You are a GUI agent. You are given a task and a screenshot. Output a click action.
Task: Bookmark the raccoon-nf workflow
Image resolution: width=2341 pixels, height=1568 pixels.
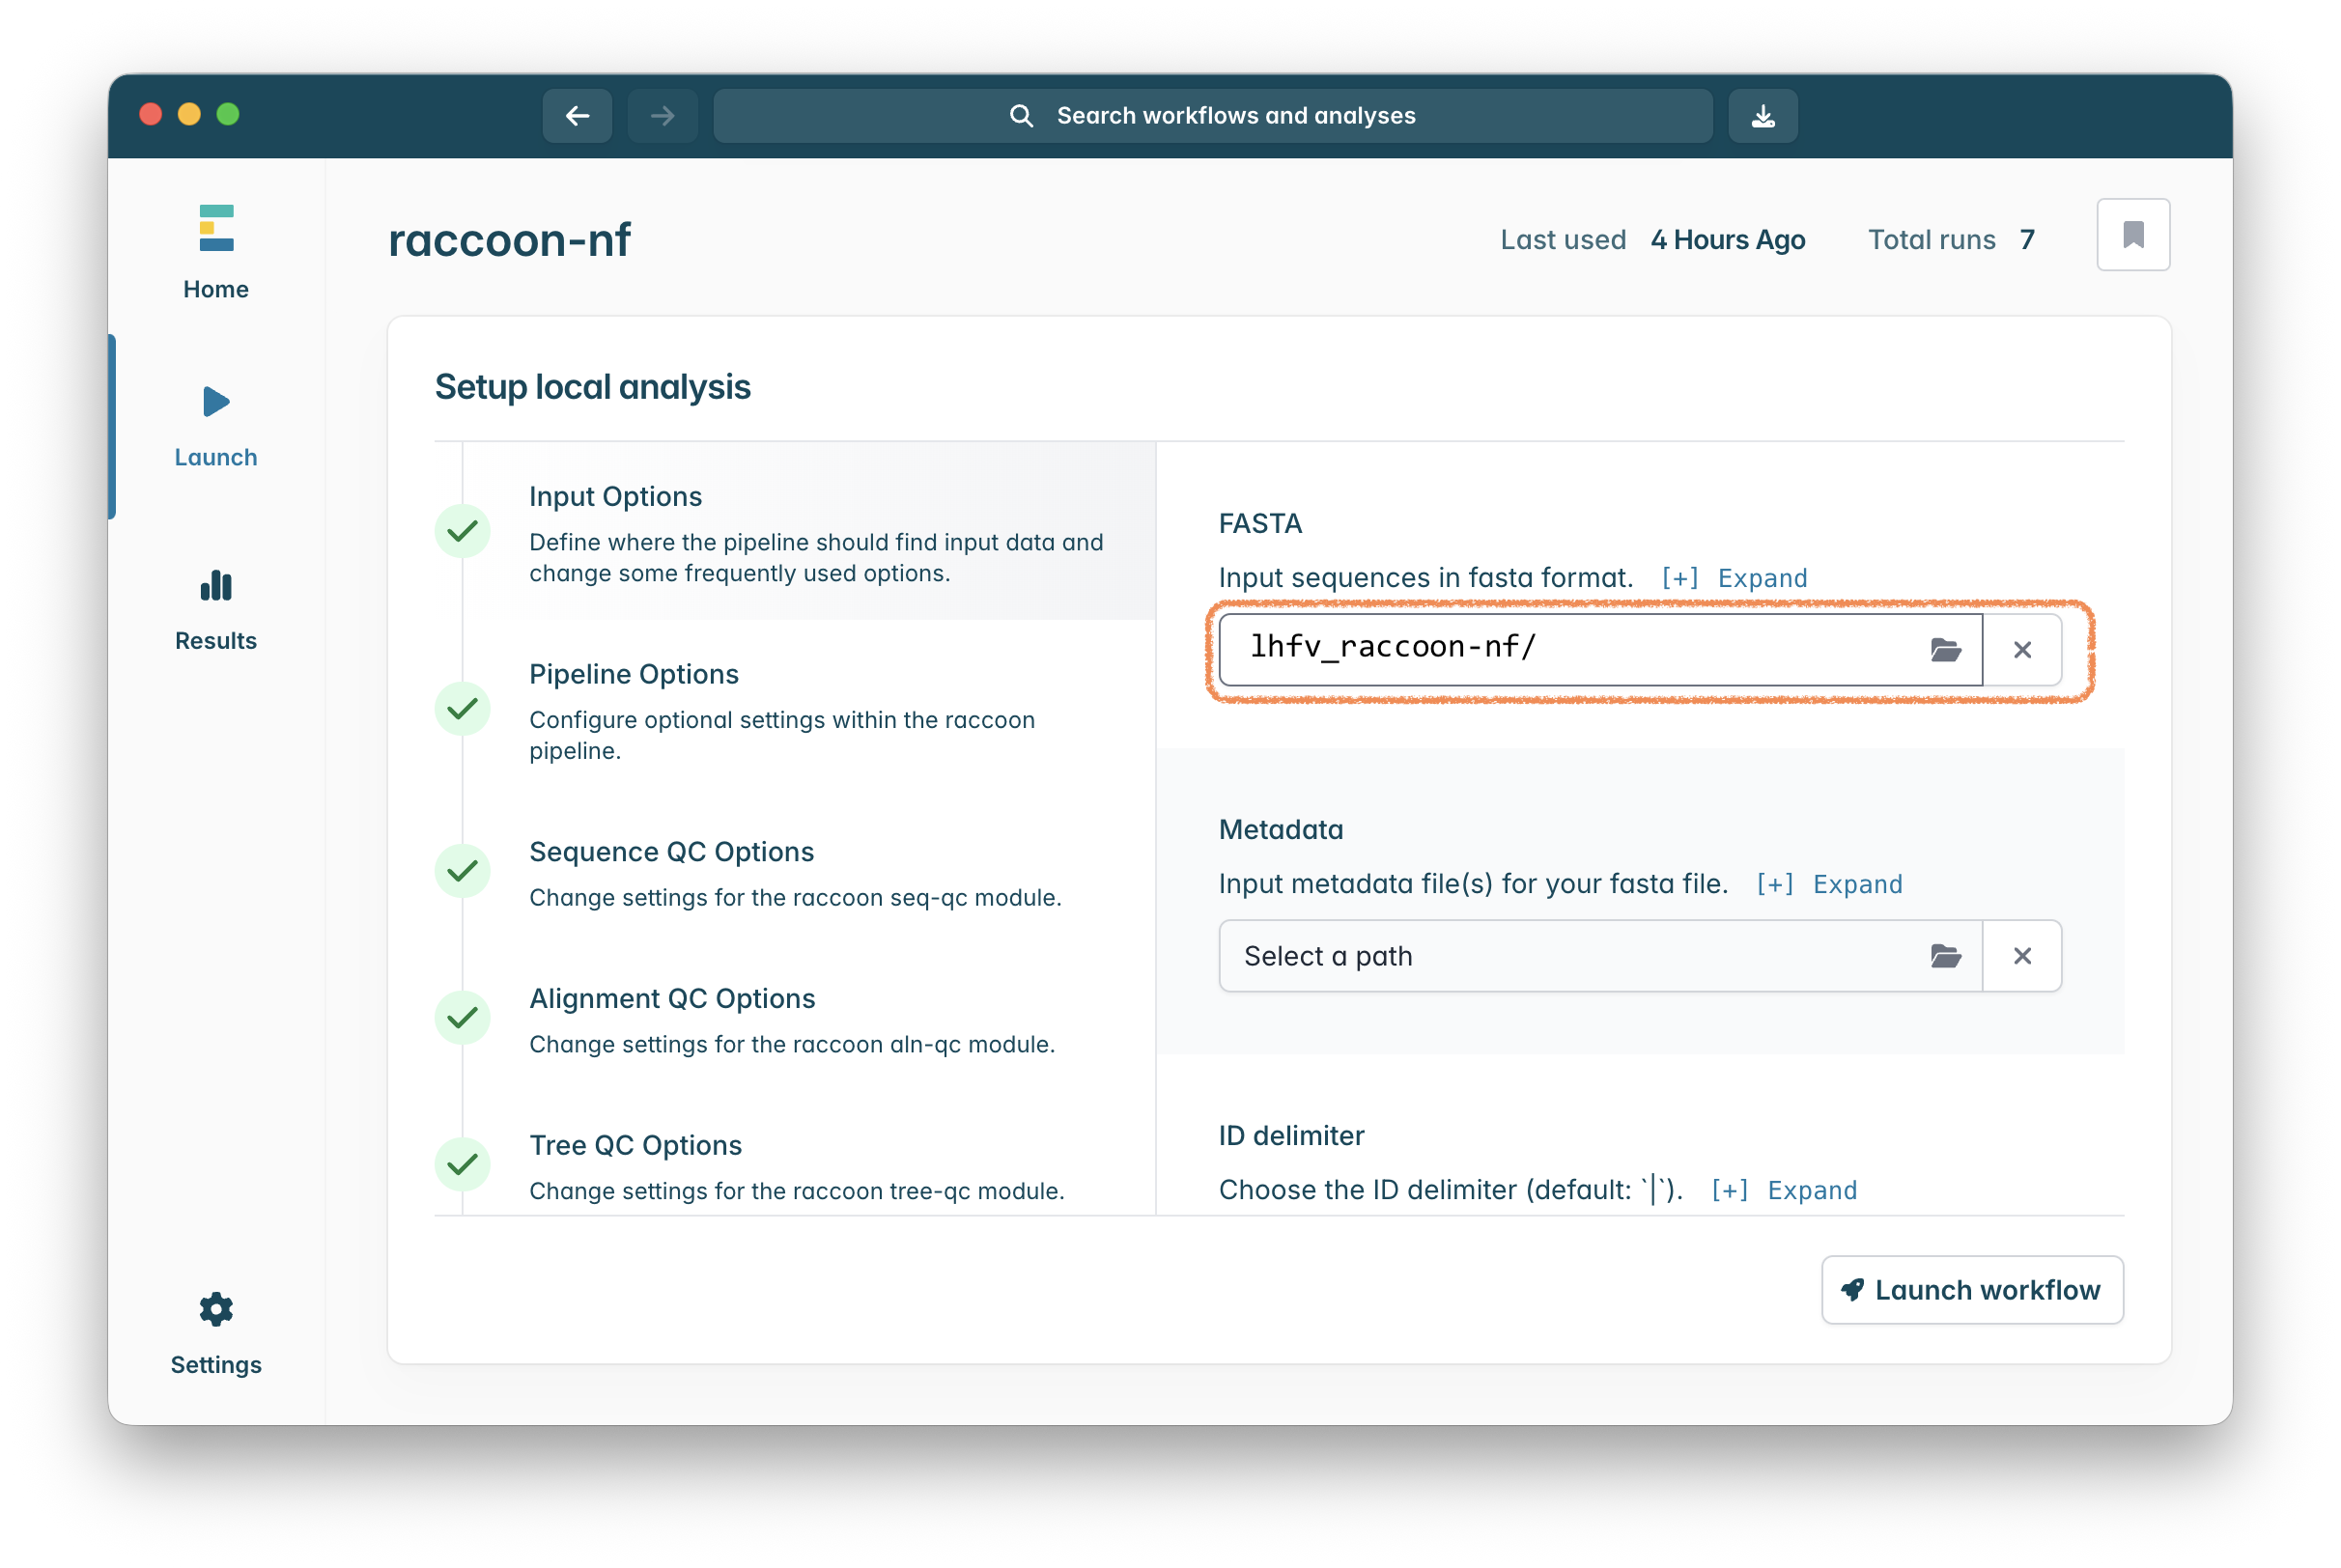[2132, 235]
